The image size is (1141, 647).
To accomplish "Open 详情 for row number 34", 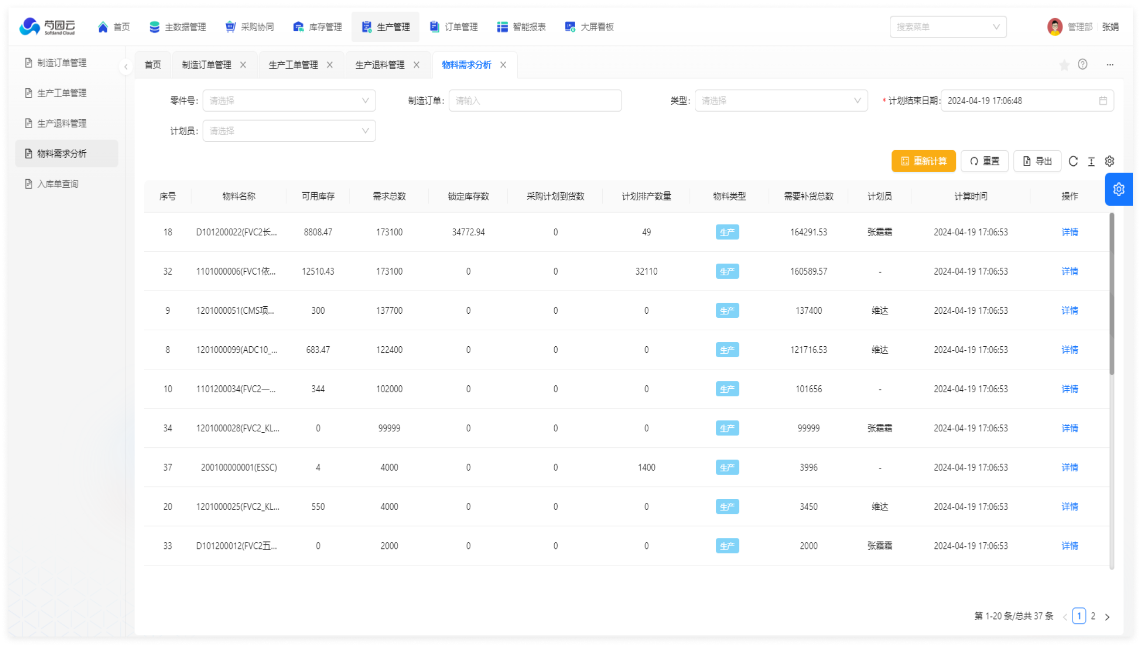I will point(1070,429).
